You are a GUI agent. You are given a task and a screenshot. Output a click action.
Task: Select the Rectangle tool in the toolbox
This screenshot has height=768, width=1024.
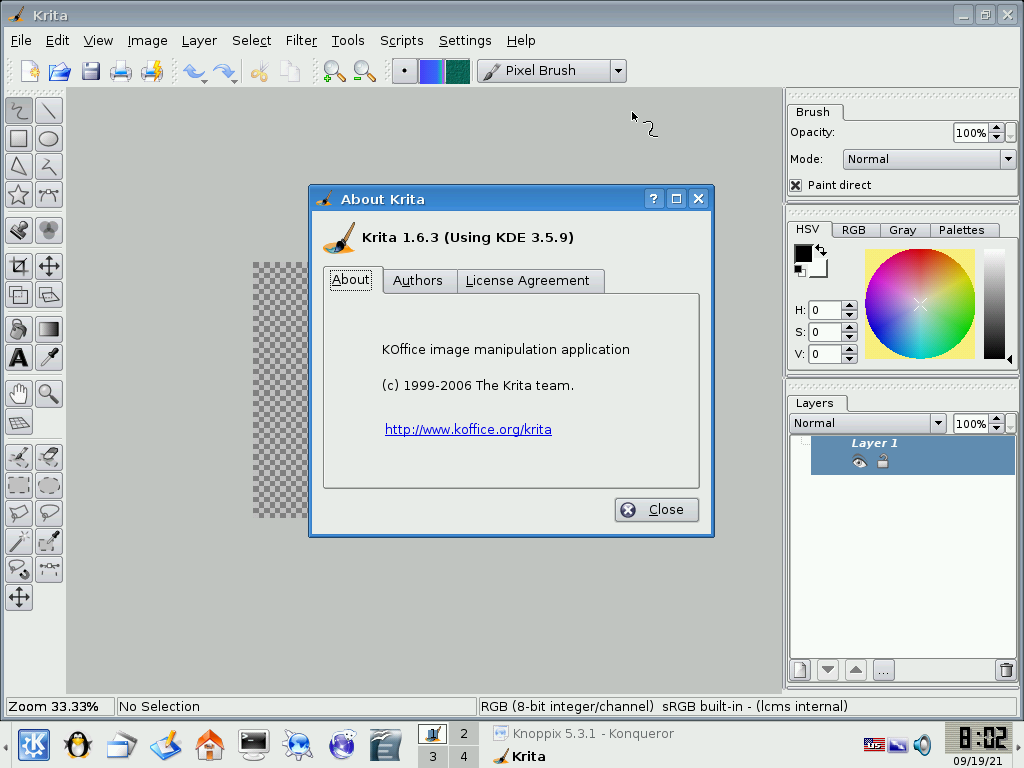[x=18, y=139]
